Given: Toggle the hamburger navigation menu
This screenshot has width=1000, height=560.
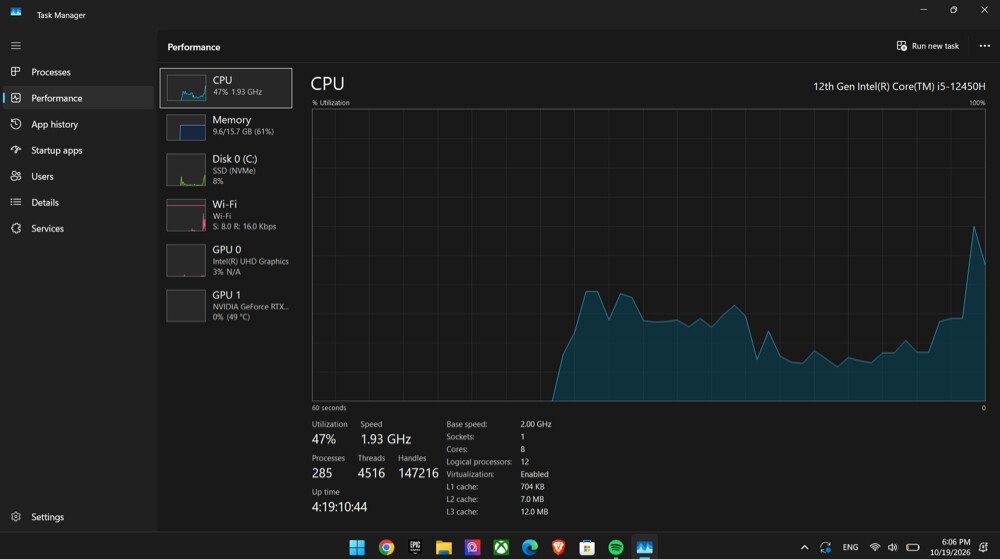Looking at the screenshot, I should pyautogui.click(x=16, y=46).
